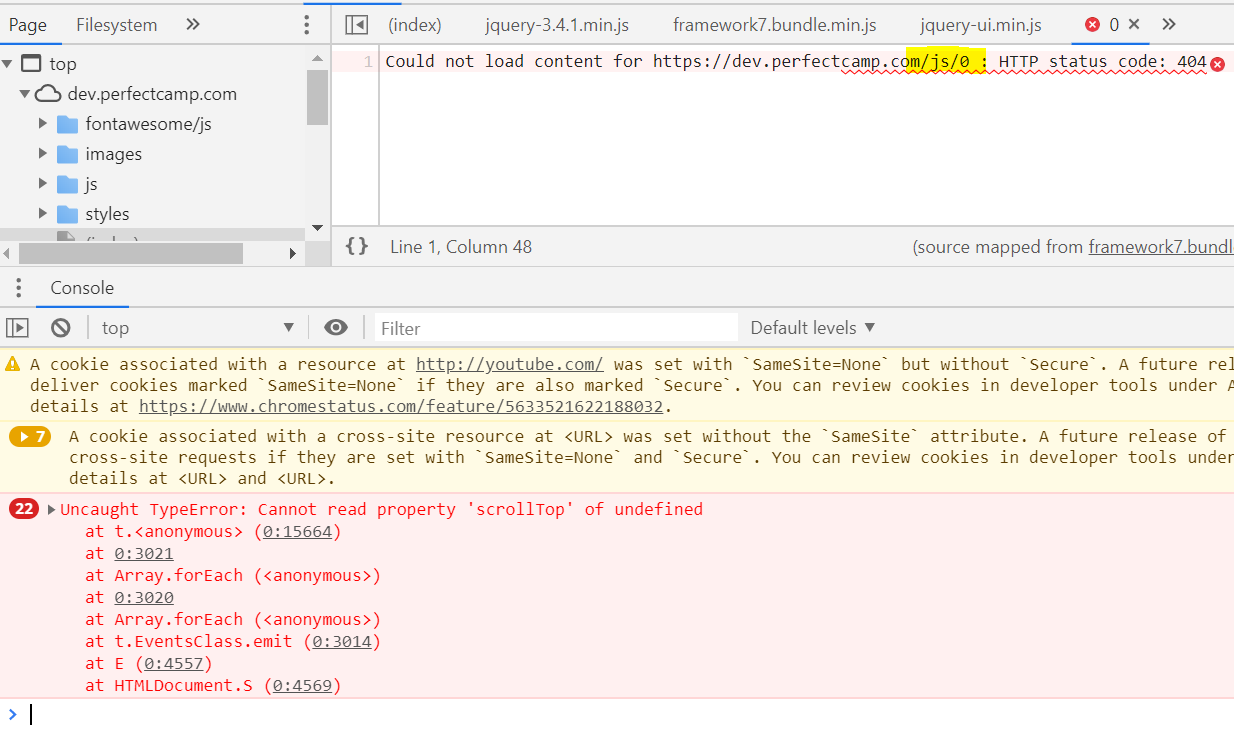Image resolution: width=1234 pixels, height=734 pixels.
Task: Click 'Uncaught TypeError' message text
Action: click(381, 510)
